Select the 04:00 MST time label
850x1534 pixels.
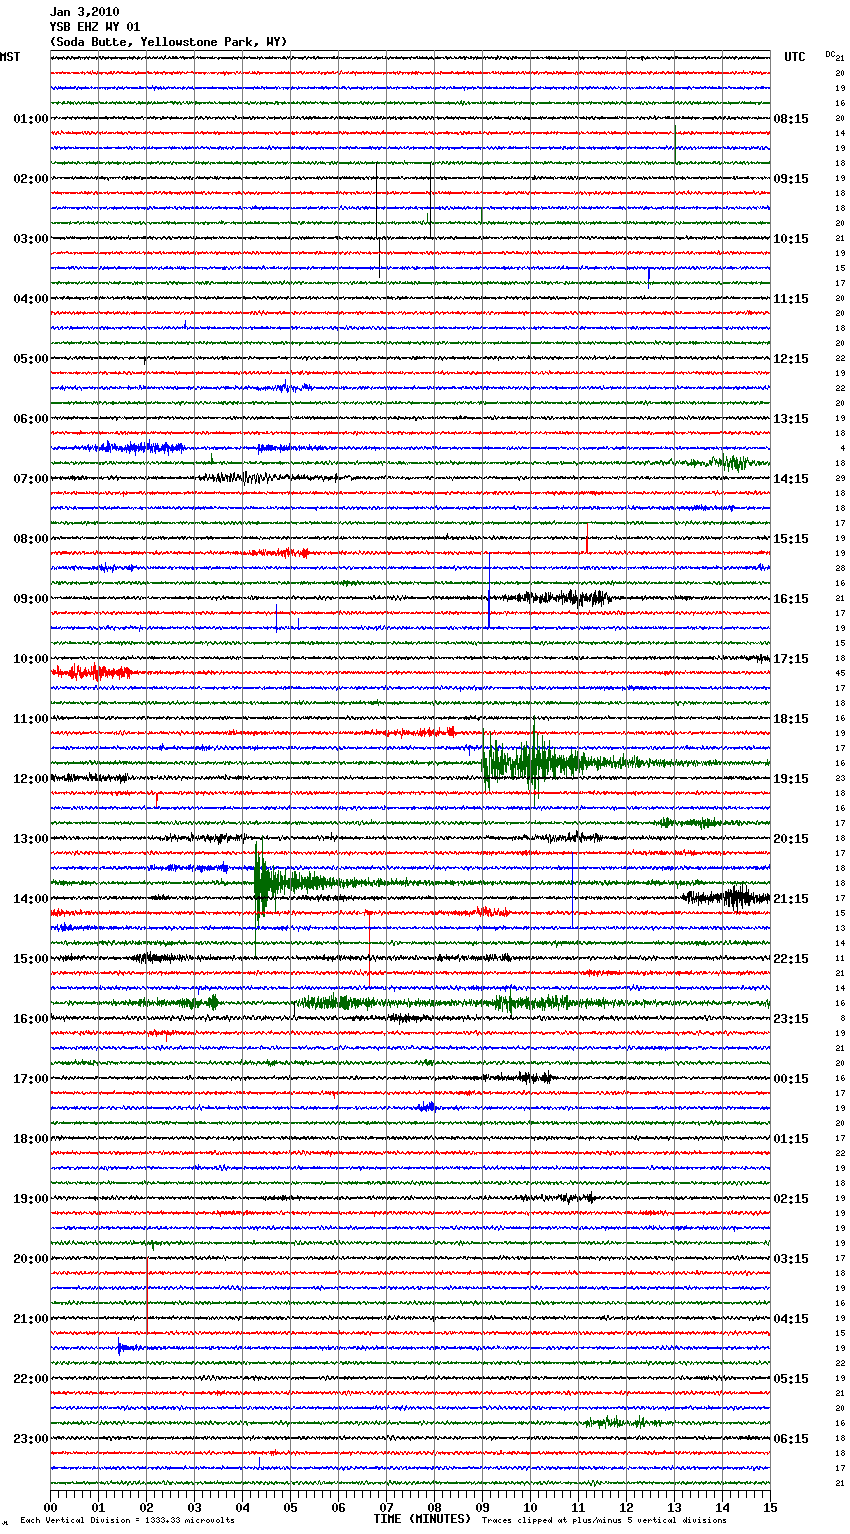pyautogui.click(x=31, y=299)
